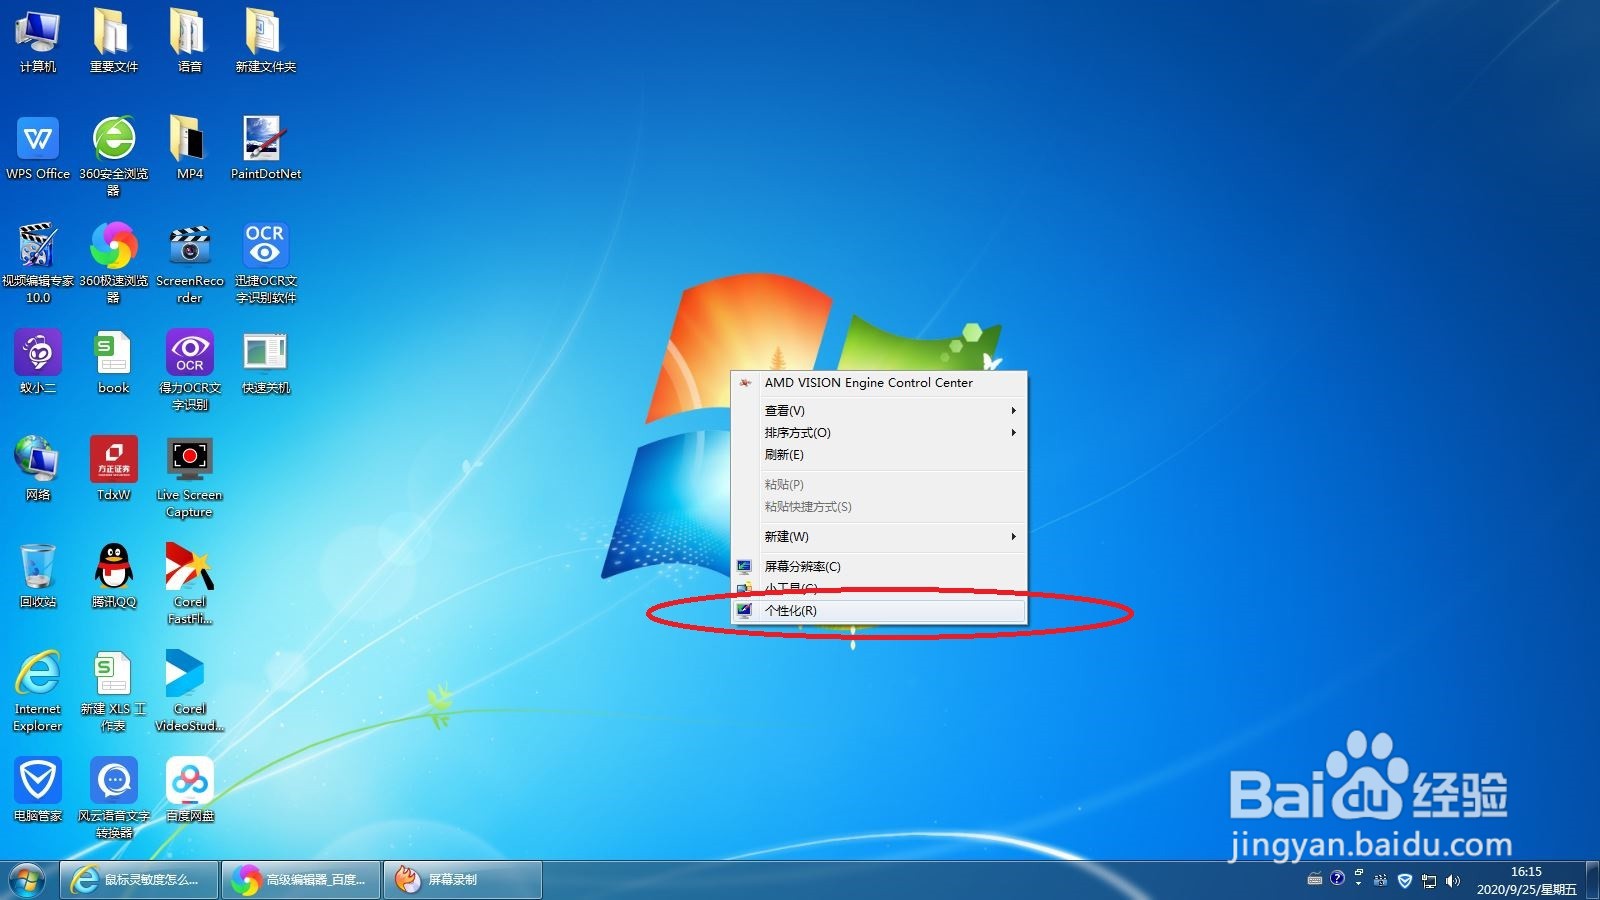This screenshot has width=1600, height=900.
Task: Select the 电脑管家 desktop icon
Action: point(38,790)
